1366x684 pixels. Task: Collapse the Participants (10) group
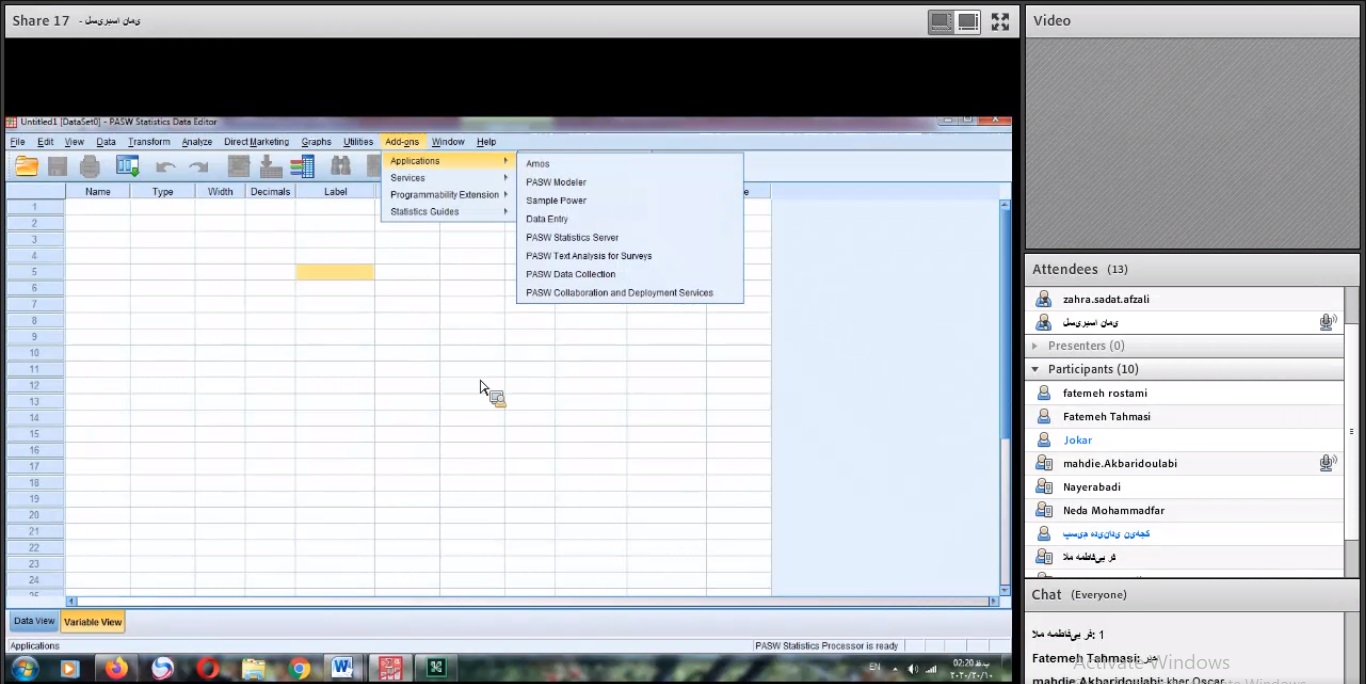[1035, 369]
